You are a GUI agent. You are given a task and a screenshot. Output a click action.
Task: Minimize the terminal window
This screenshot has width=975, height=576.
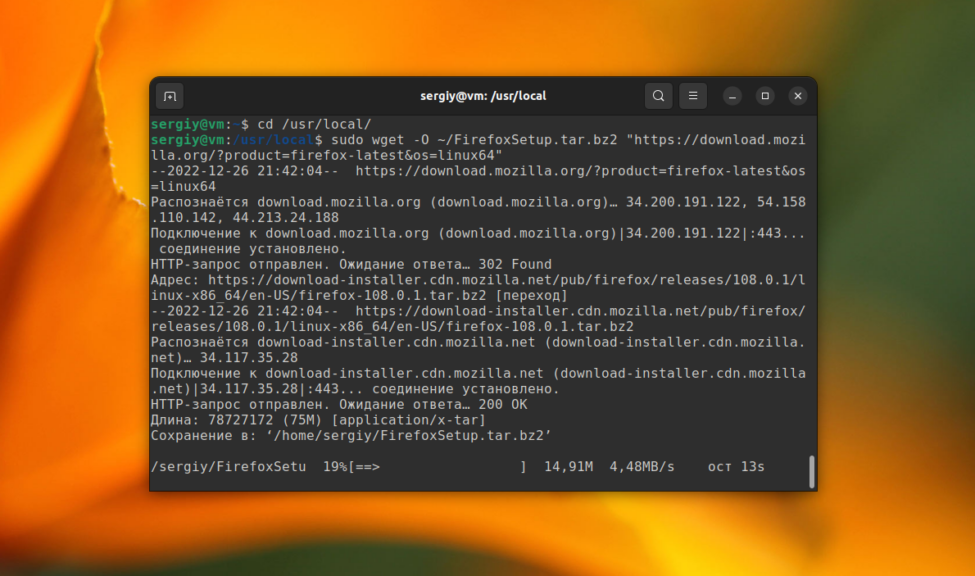click(x=732, y=96)
